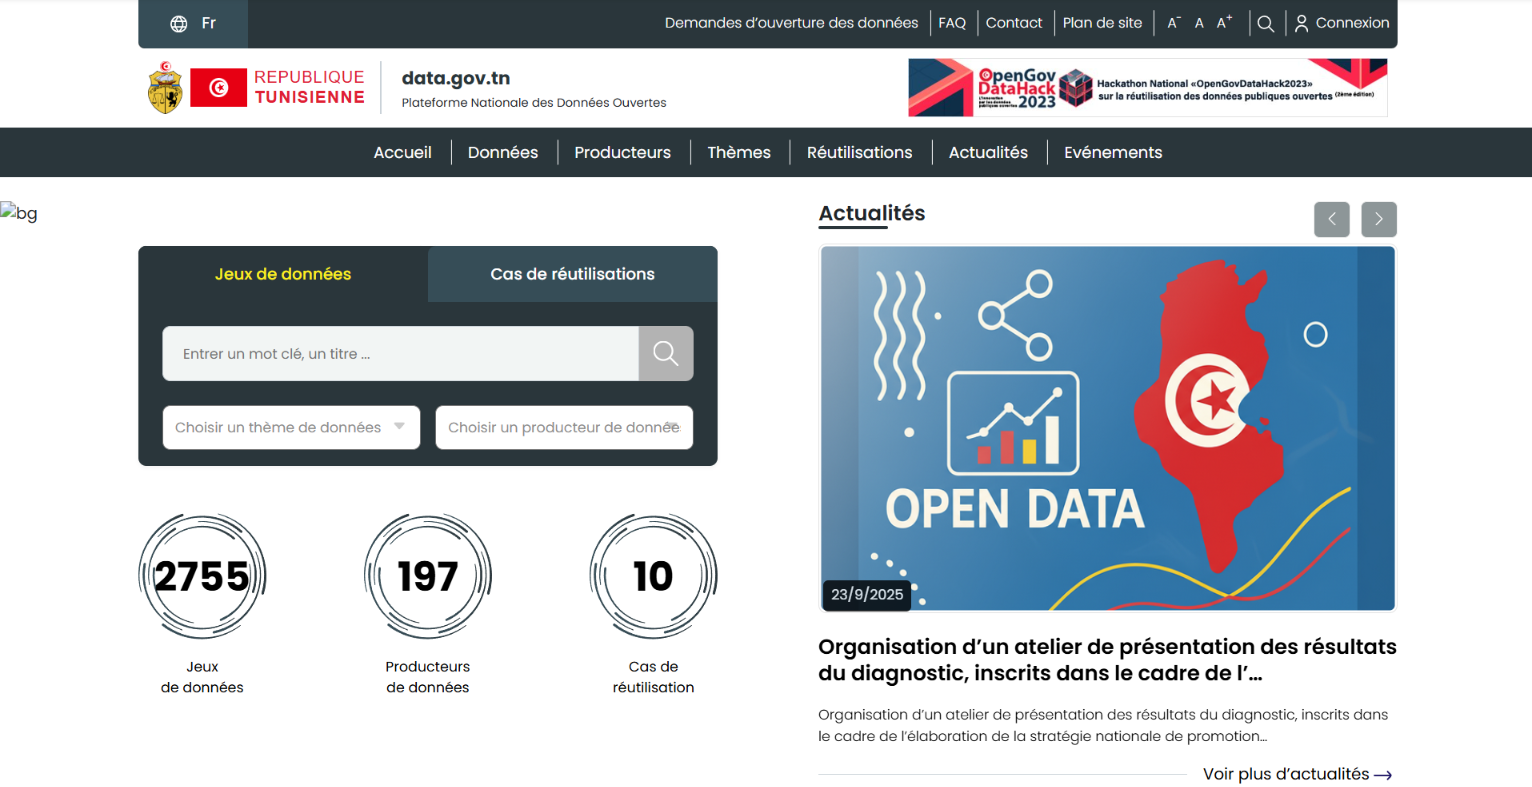
Task: Select the Jeux de données tab
Action: pyautogui.click(x=283, y=274)
